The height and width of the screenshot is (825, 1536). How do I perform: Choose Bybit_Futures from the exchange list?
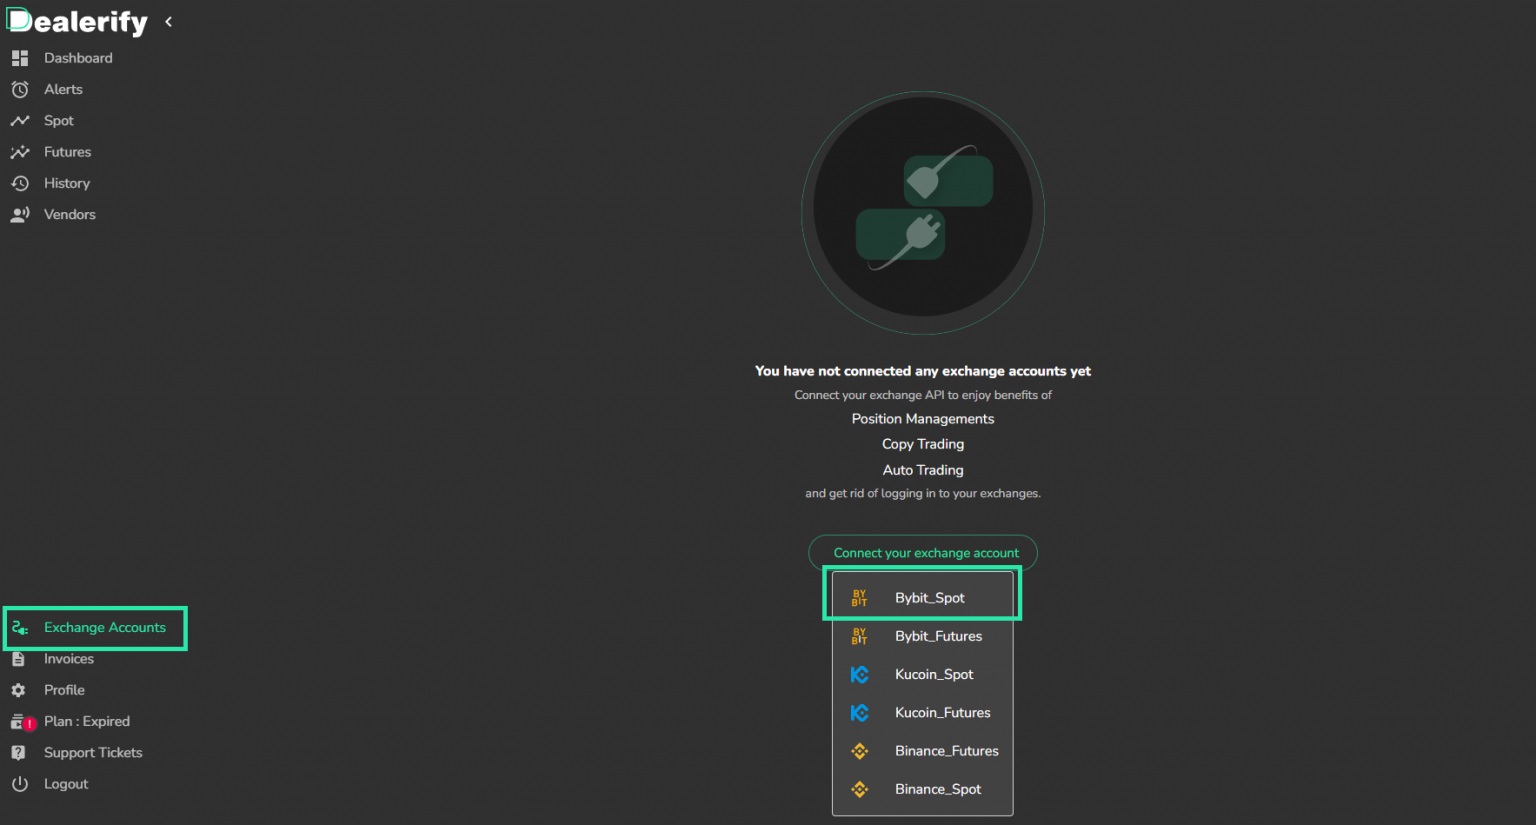click(x=922, y=636)
